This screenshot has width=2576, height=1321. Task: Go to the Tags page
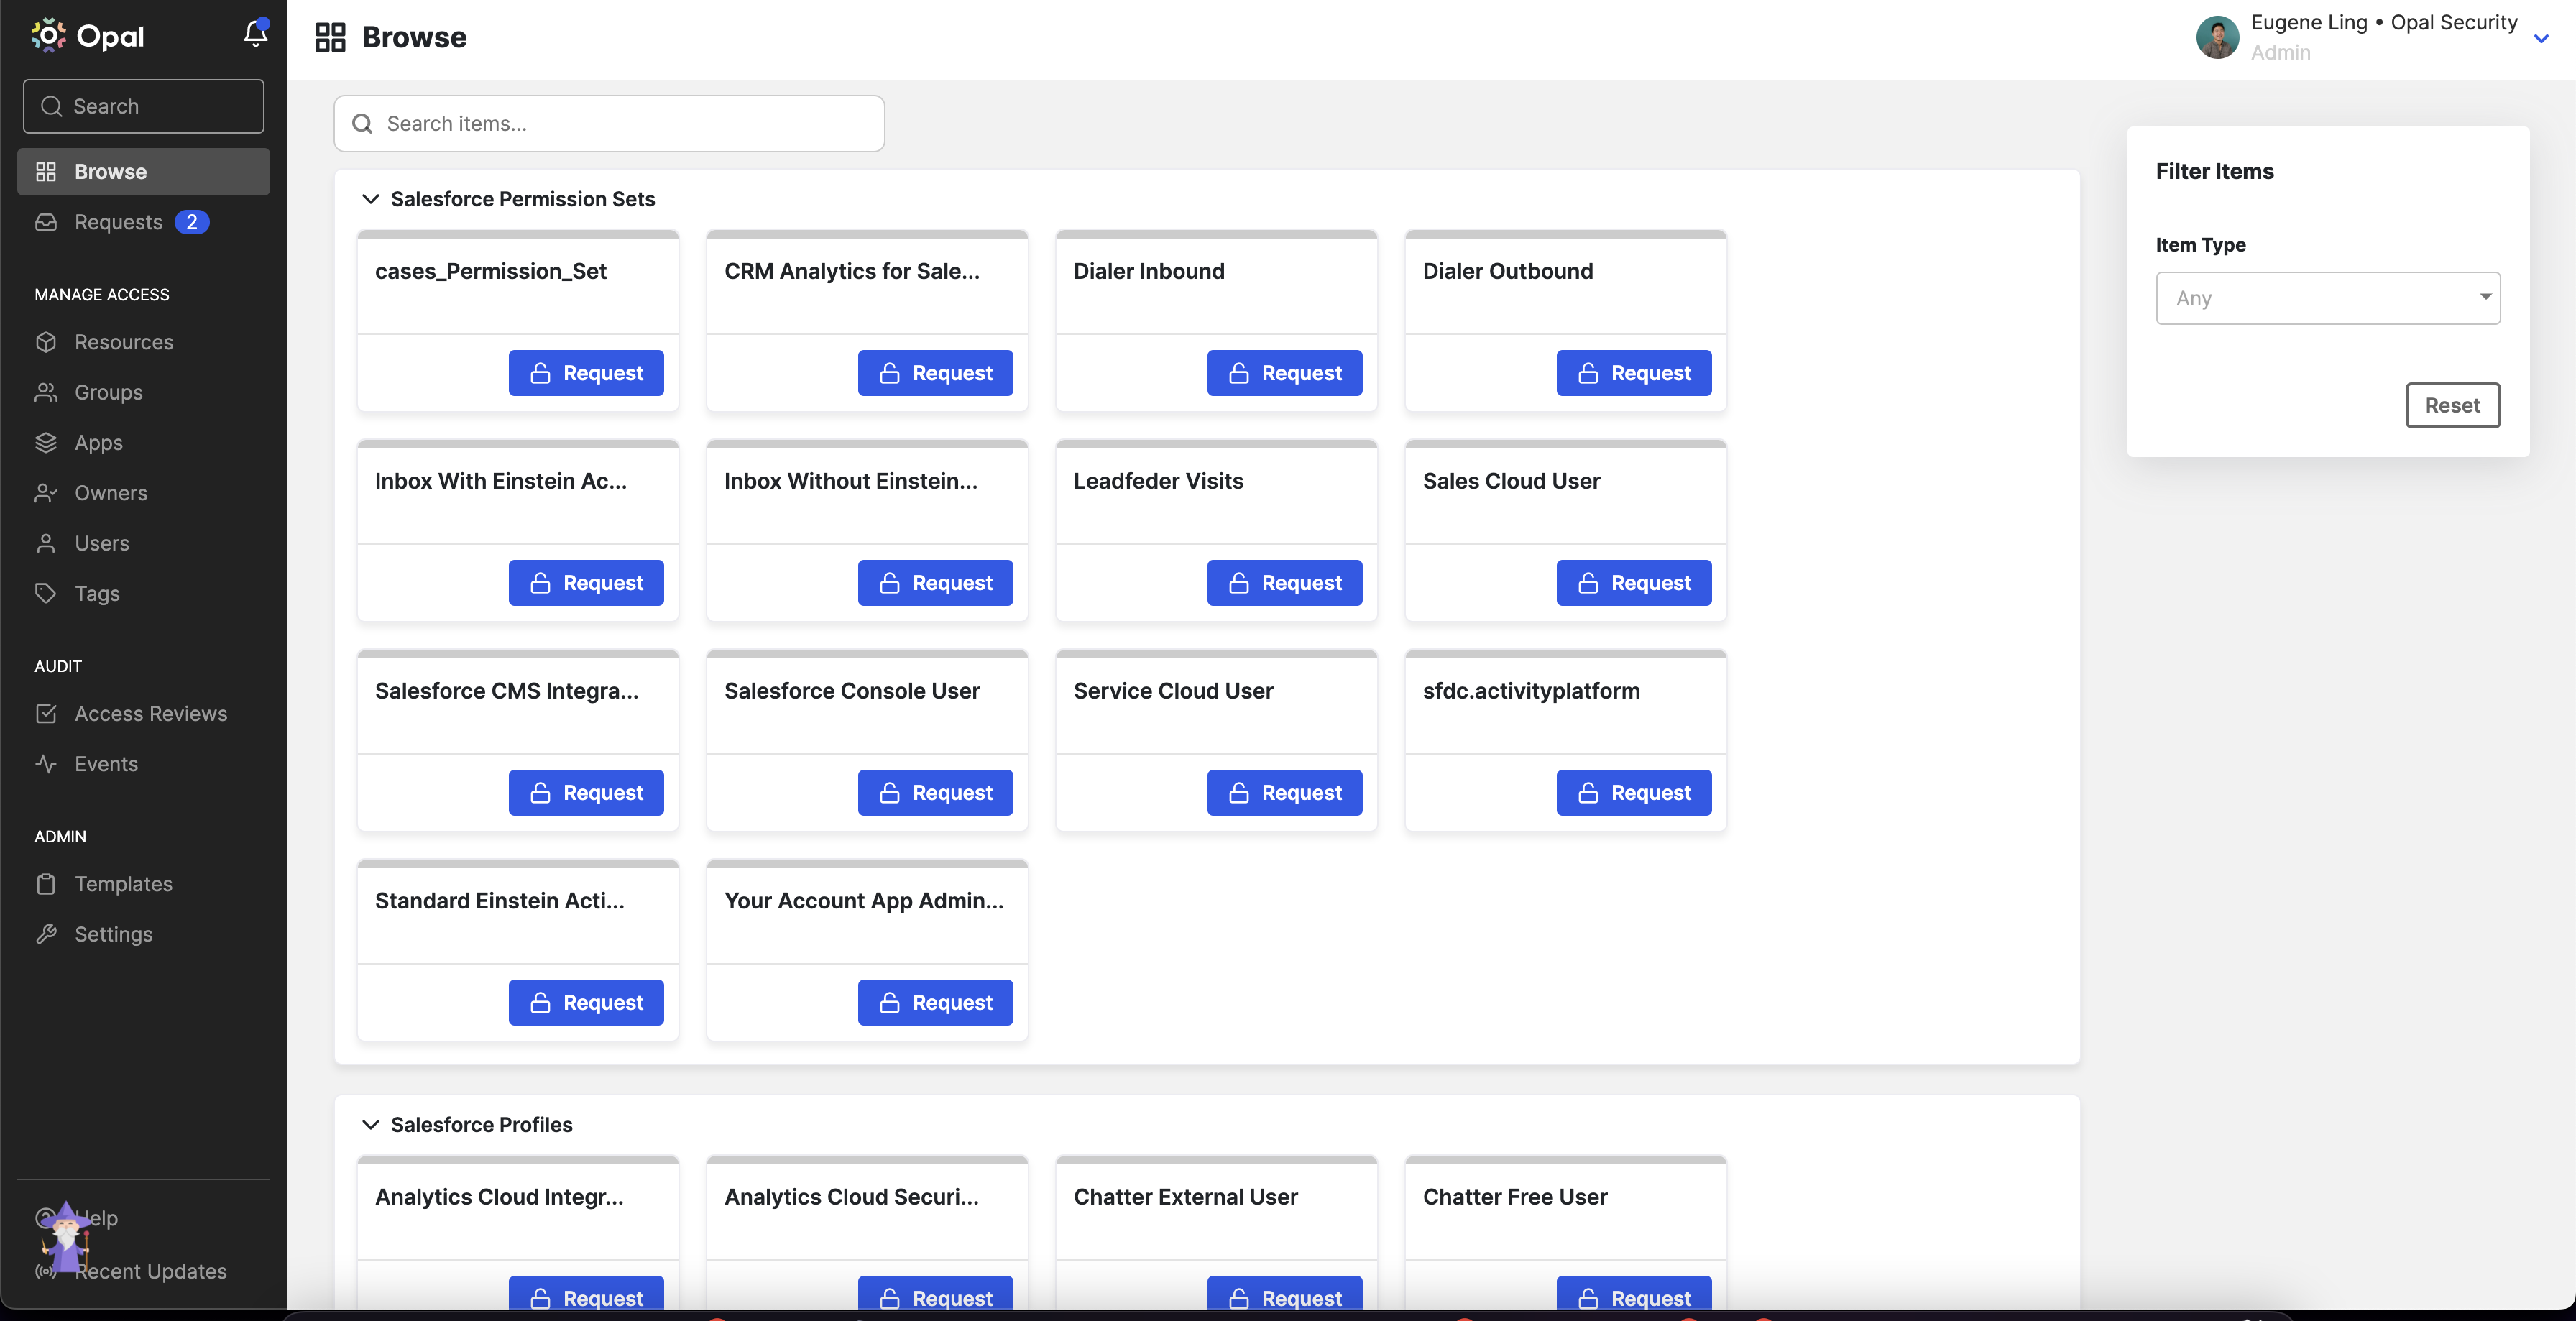(x=96, y=593)
